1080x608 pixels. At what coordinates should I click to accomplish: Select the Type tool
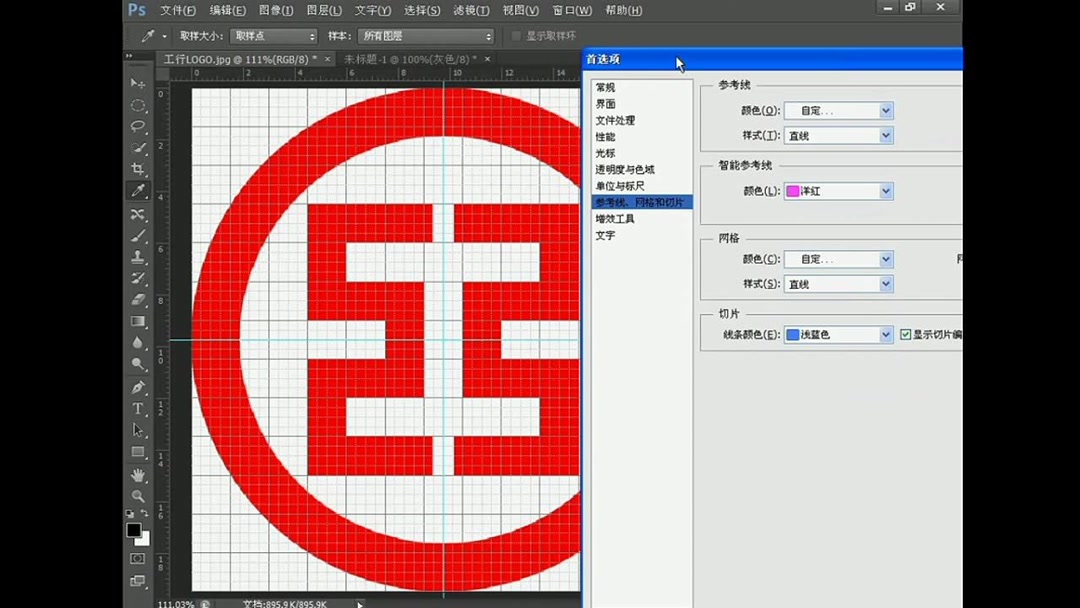pyautogui.click(x=138, y=409)
